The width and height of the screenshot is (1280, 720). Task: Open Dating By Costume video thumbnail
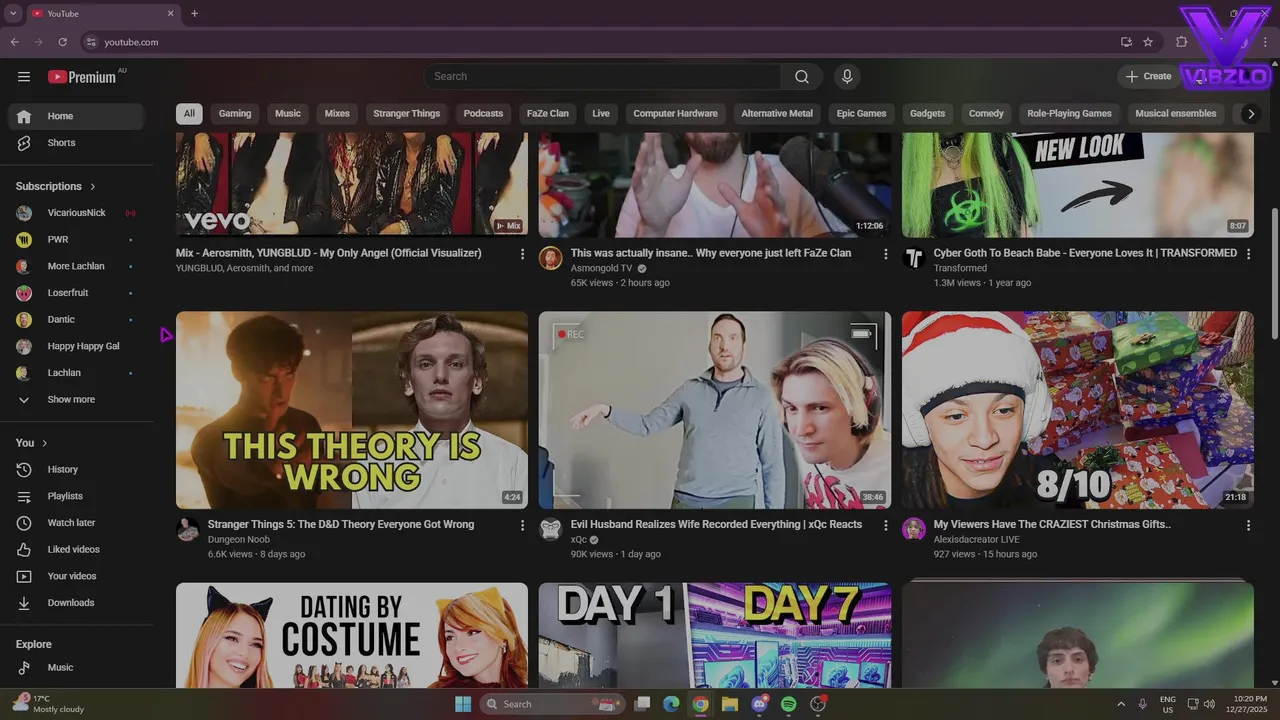pyautogui.click(x=352, y=635)
